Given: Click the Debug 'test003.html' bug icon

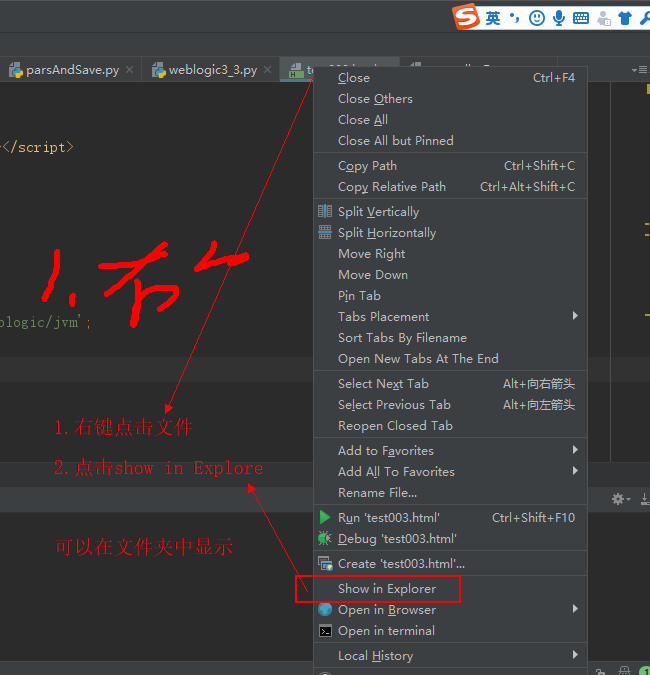Looking at the screenshot, I should pyautogui.click(x=325, y=538).
